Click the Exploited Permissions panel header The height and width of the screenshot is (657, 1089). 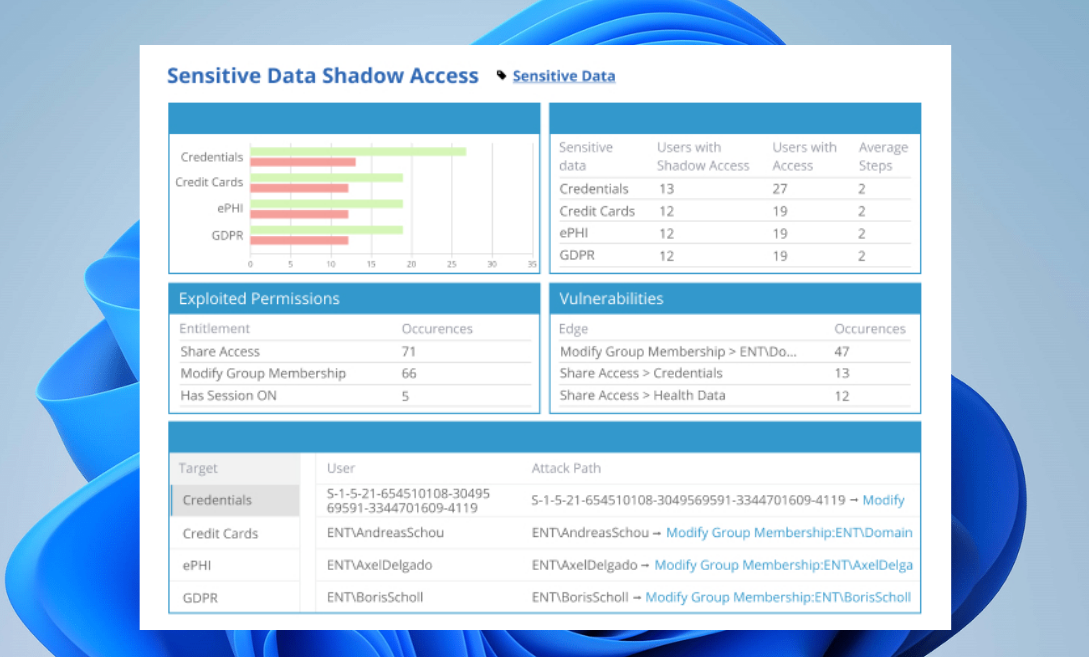354,299
